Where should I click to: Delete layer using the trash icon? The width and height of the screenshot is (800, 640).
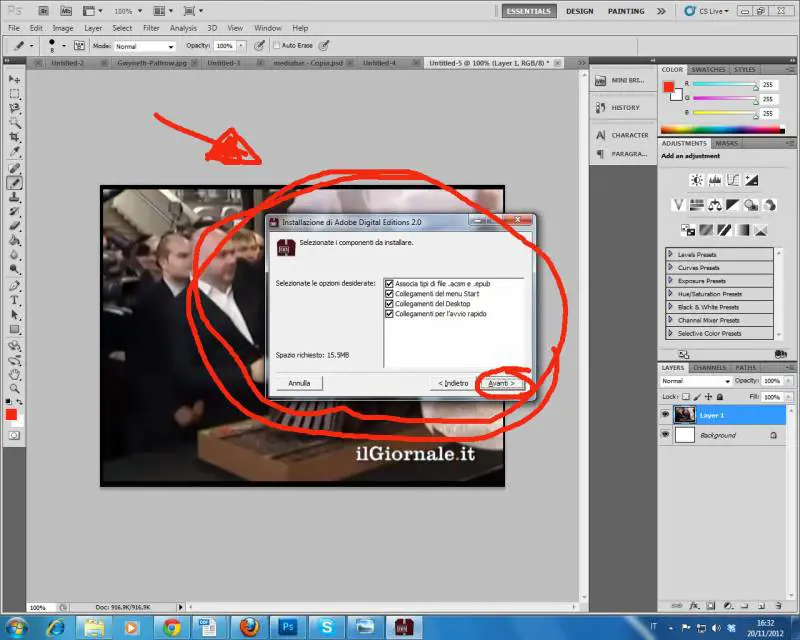(779, 606)
